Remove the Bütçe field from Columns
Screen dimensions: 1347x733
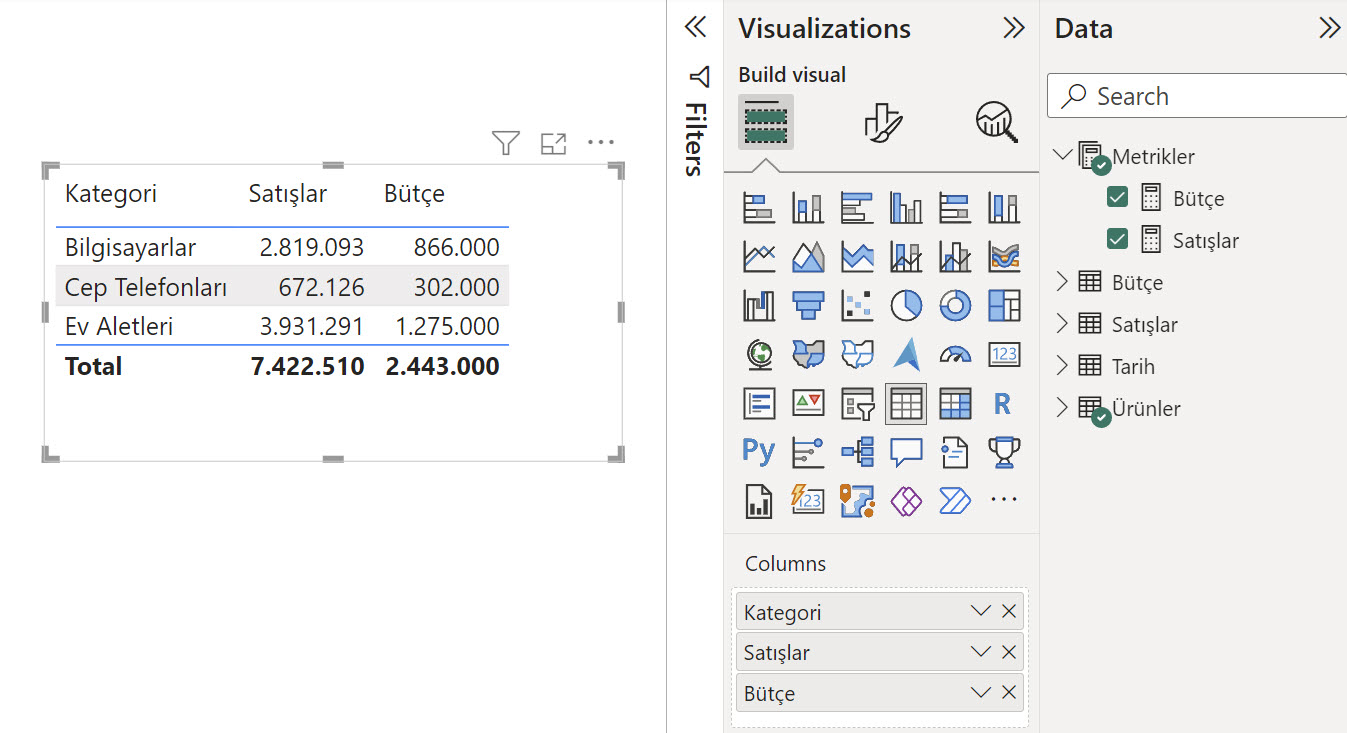click(x=1009, y=693)
